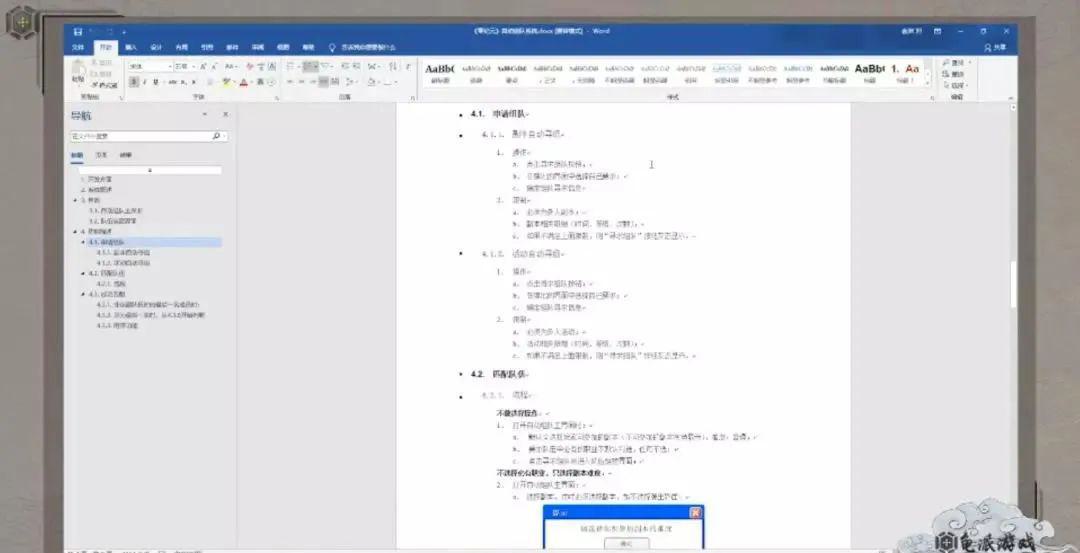The height and width of the screenshot is (553, 1080).
Task: Click the text highlight color button
Action: click(227, 82)
